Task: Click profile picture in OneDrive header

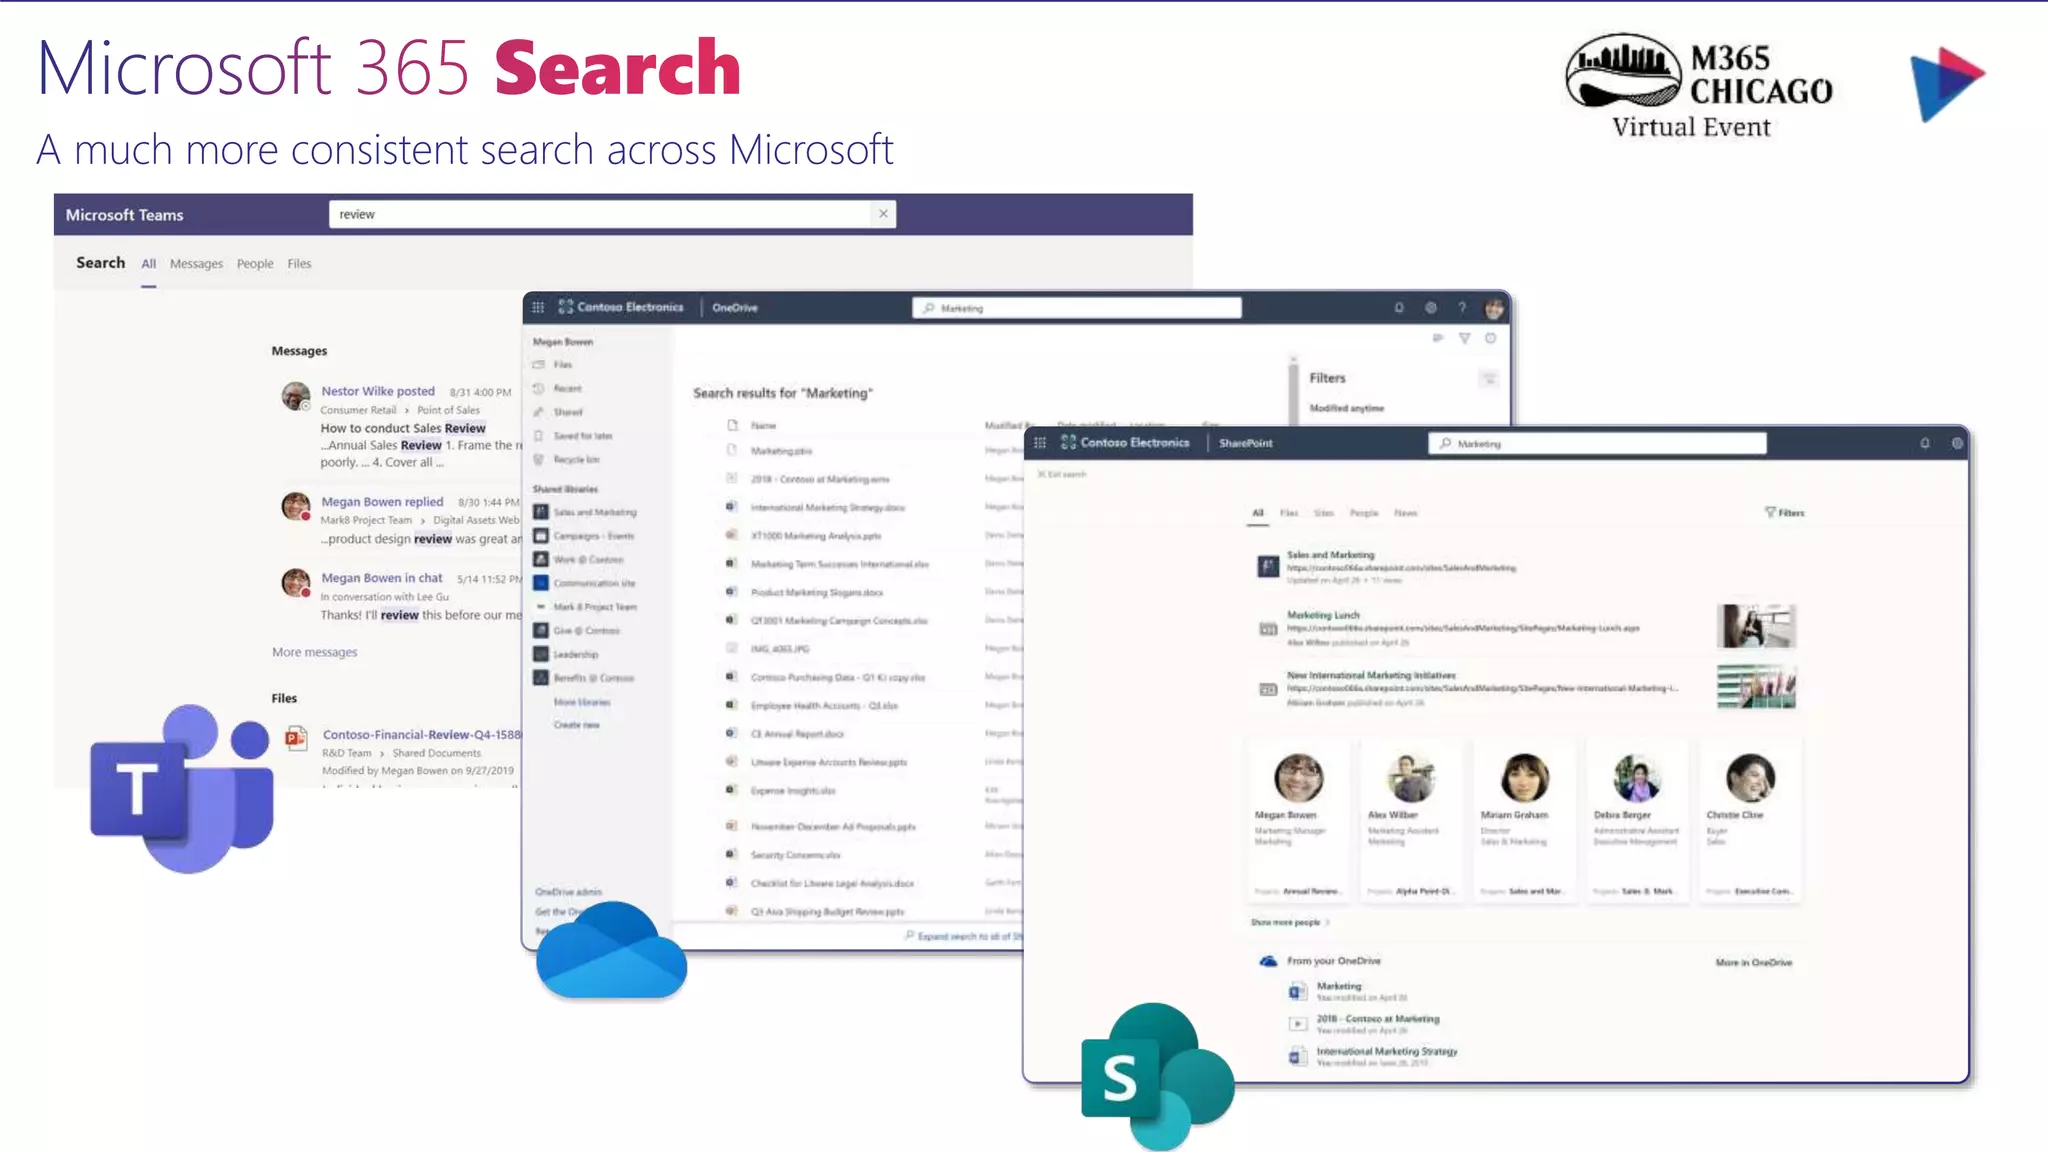Action: (1494, 308)
